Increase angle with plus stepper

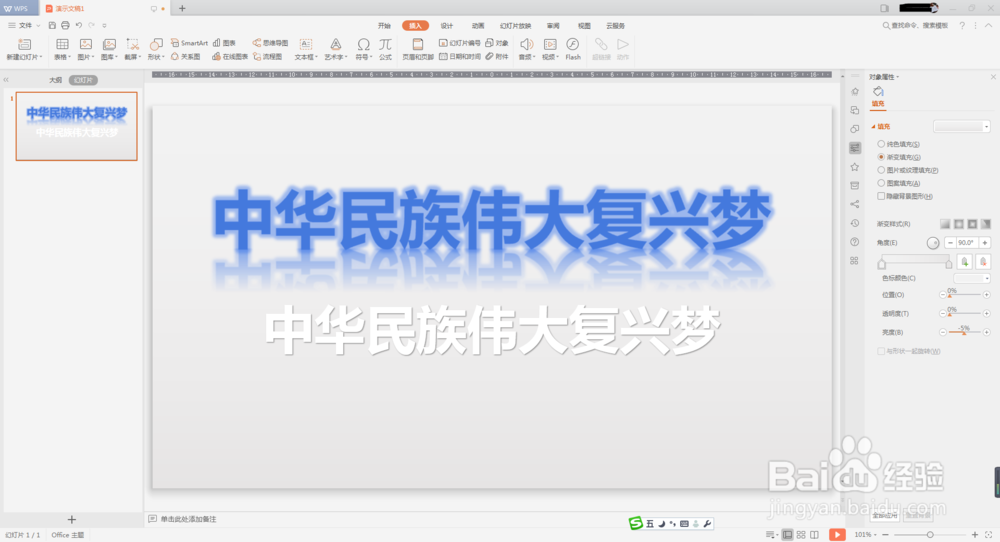pyautogui.click(x=985, y=243)
